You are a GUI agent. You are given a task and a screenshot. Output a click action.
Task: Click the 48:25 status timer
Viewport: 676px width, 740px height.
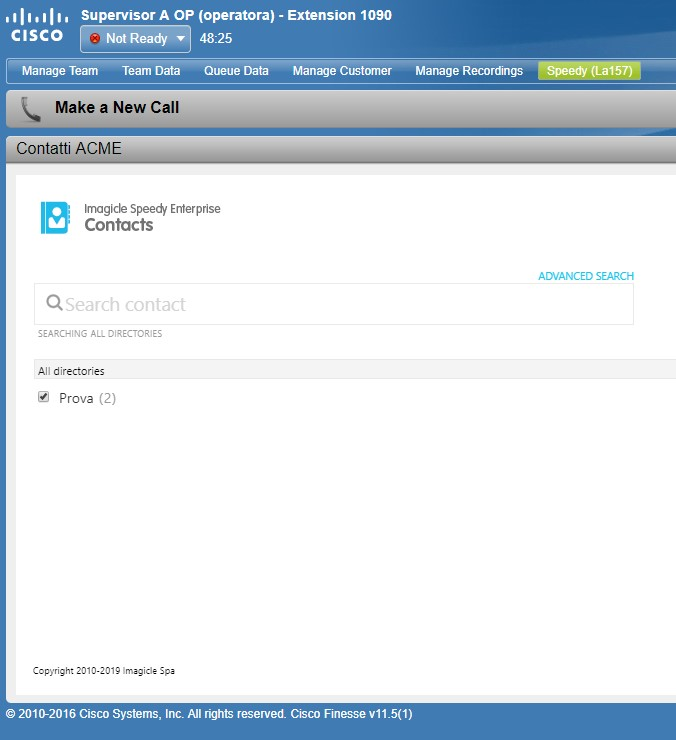[x=216, y=39]
